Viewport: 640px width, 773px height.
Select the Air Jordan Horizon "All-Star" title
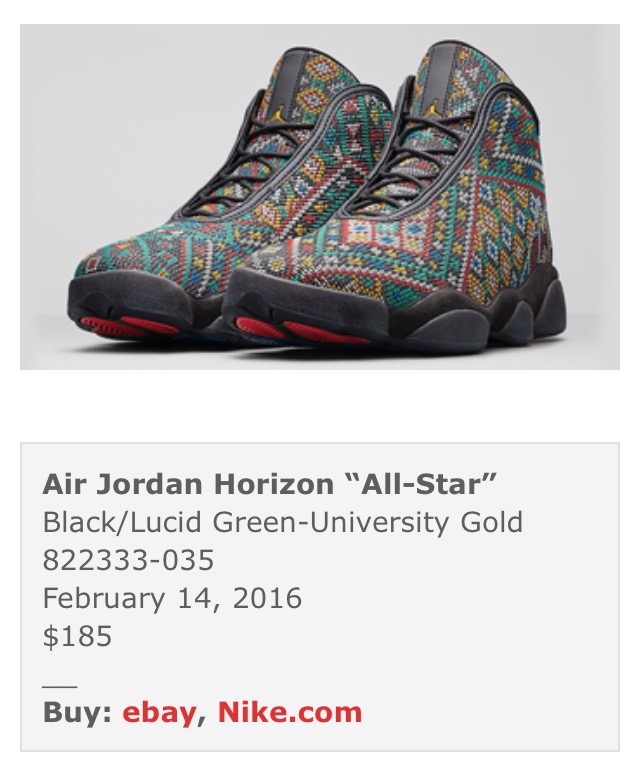pyautogui.click(x=269, y=484)
